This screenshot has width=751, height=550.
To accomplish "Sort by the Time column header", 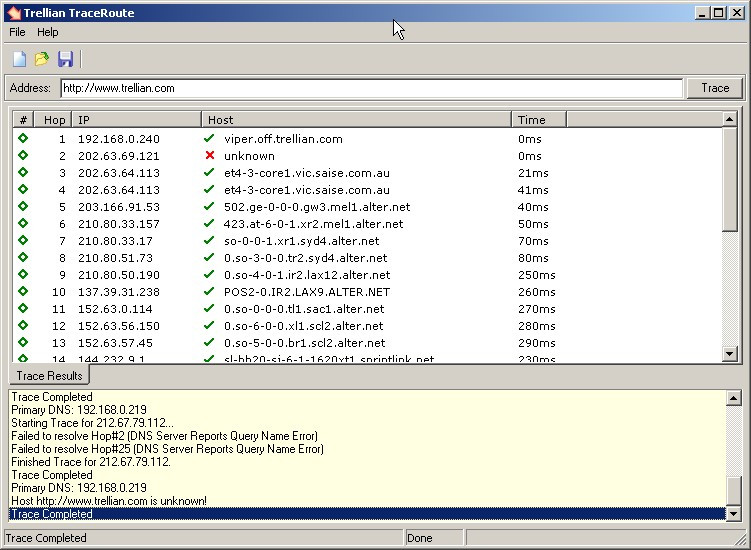I will coord(539,120).
